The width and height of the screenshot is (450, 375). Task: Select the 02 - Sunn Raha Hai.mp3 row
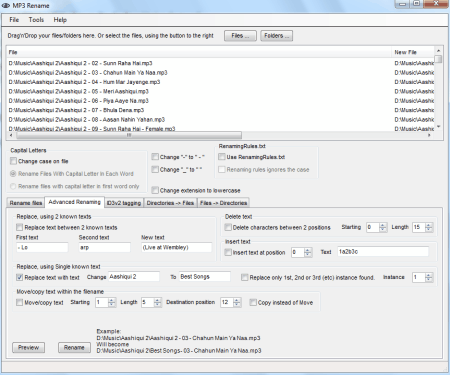tap(221, 63)
